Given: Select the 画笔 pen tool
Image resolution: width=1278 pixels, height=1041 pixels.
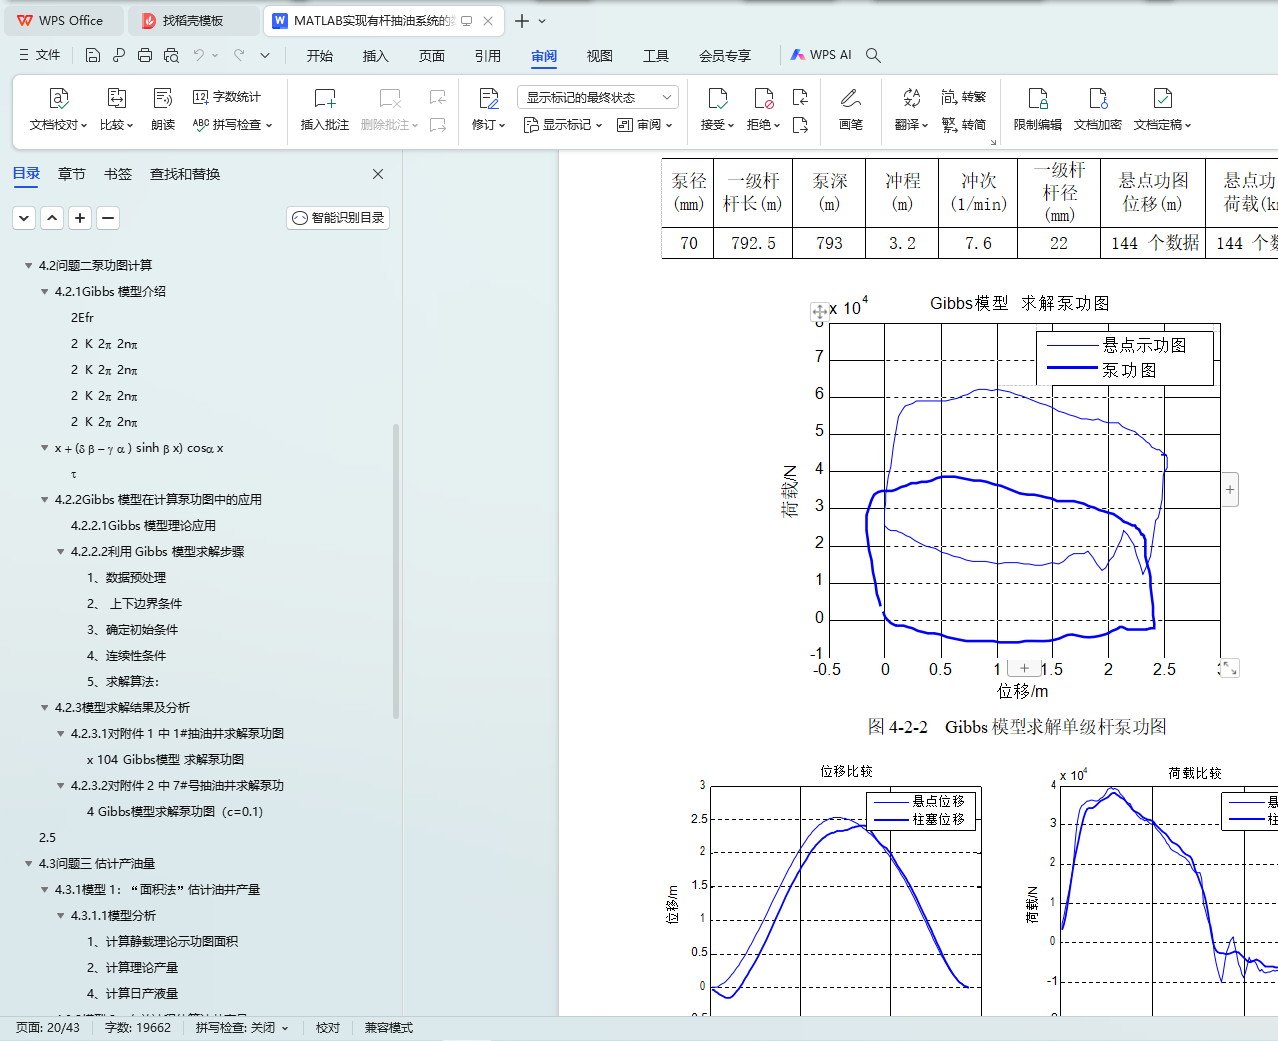Looking at the screenshot, I should (851, 110).
